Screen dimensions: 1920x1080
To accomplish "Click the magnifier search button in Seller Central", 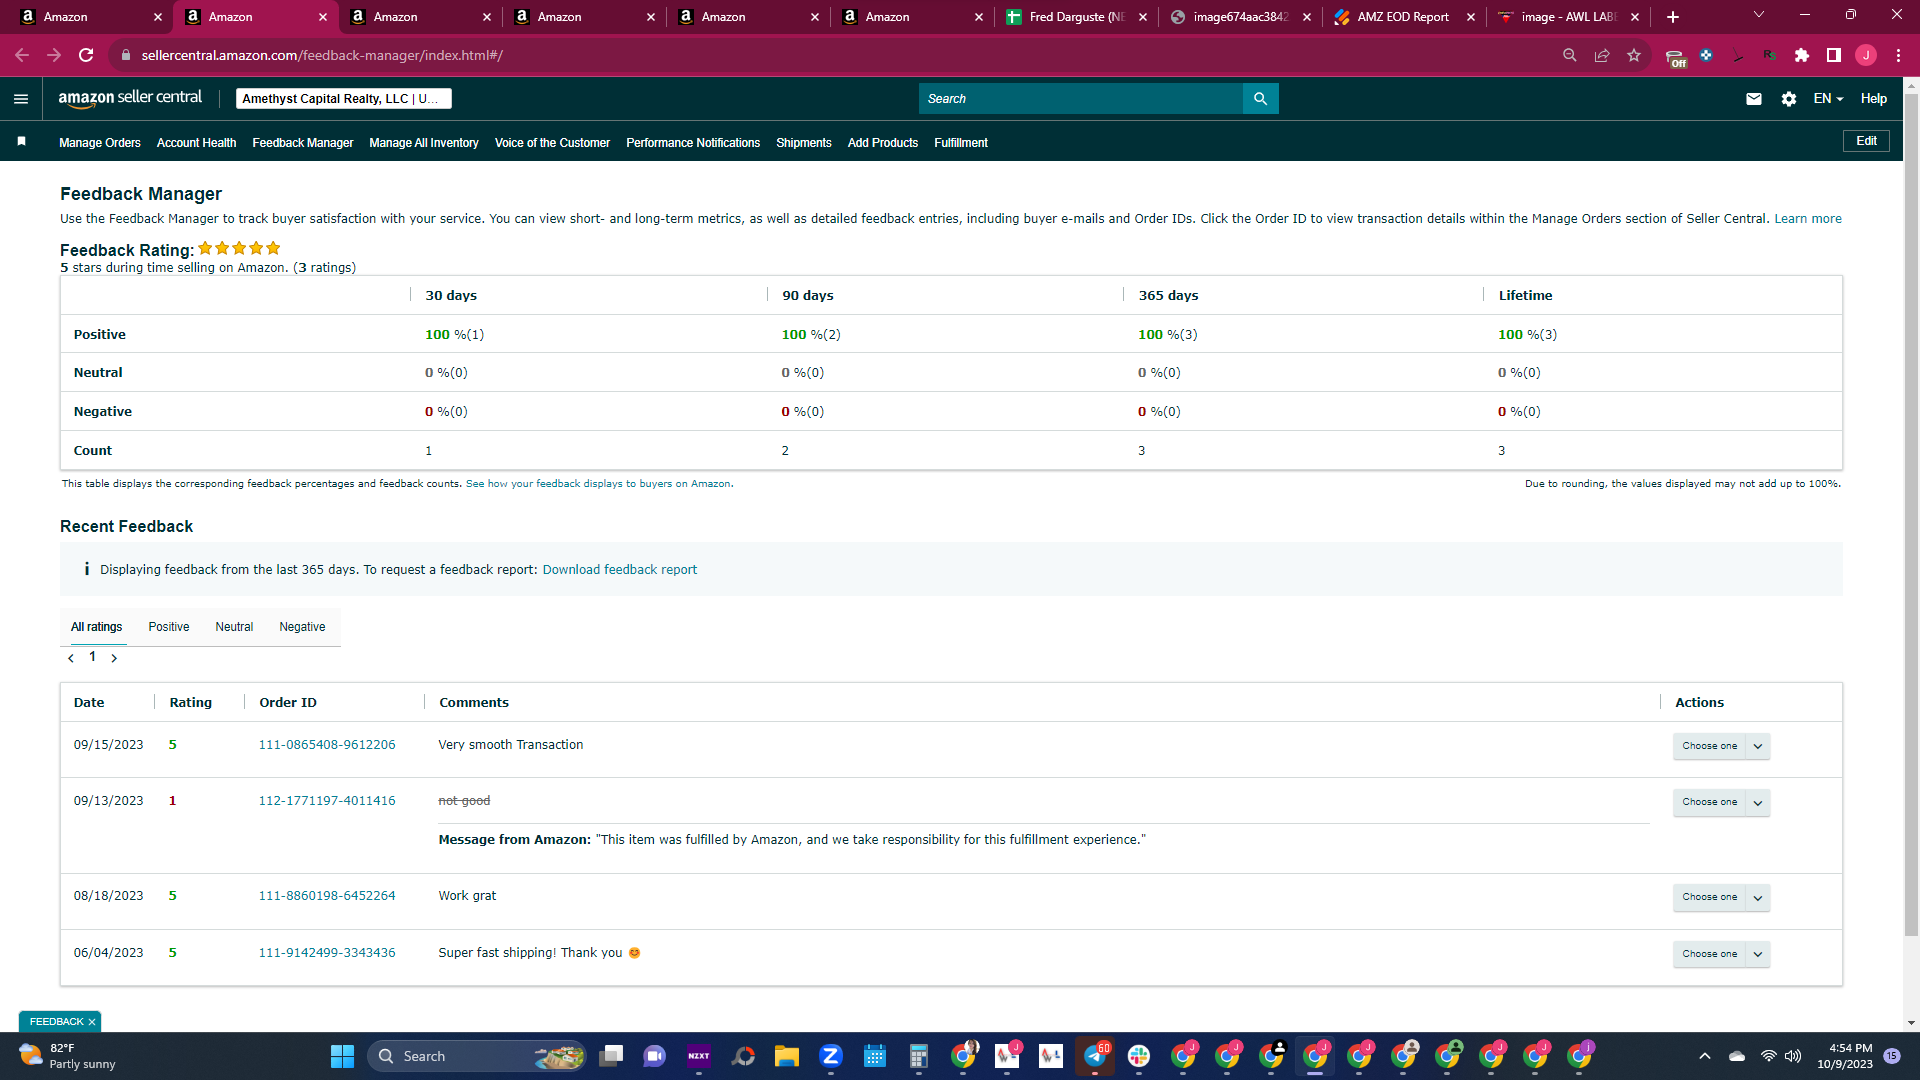I will (x=1260, y=98).
